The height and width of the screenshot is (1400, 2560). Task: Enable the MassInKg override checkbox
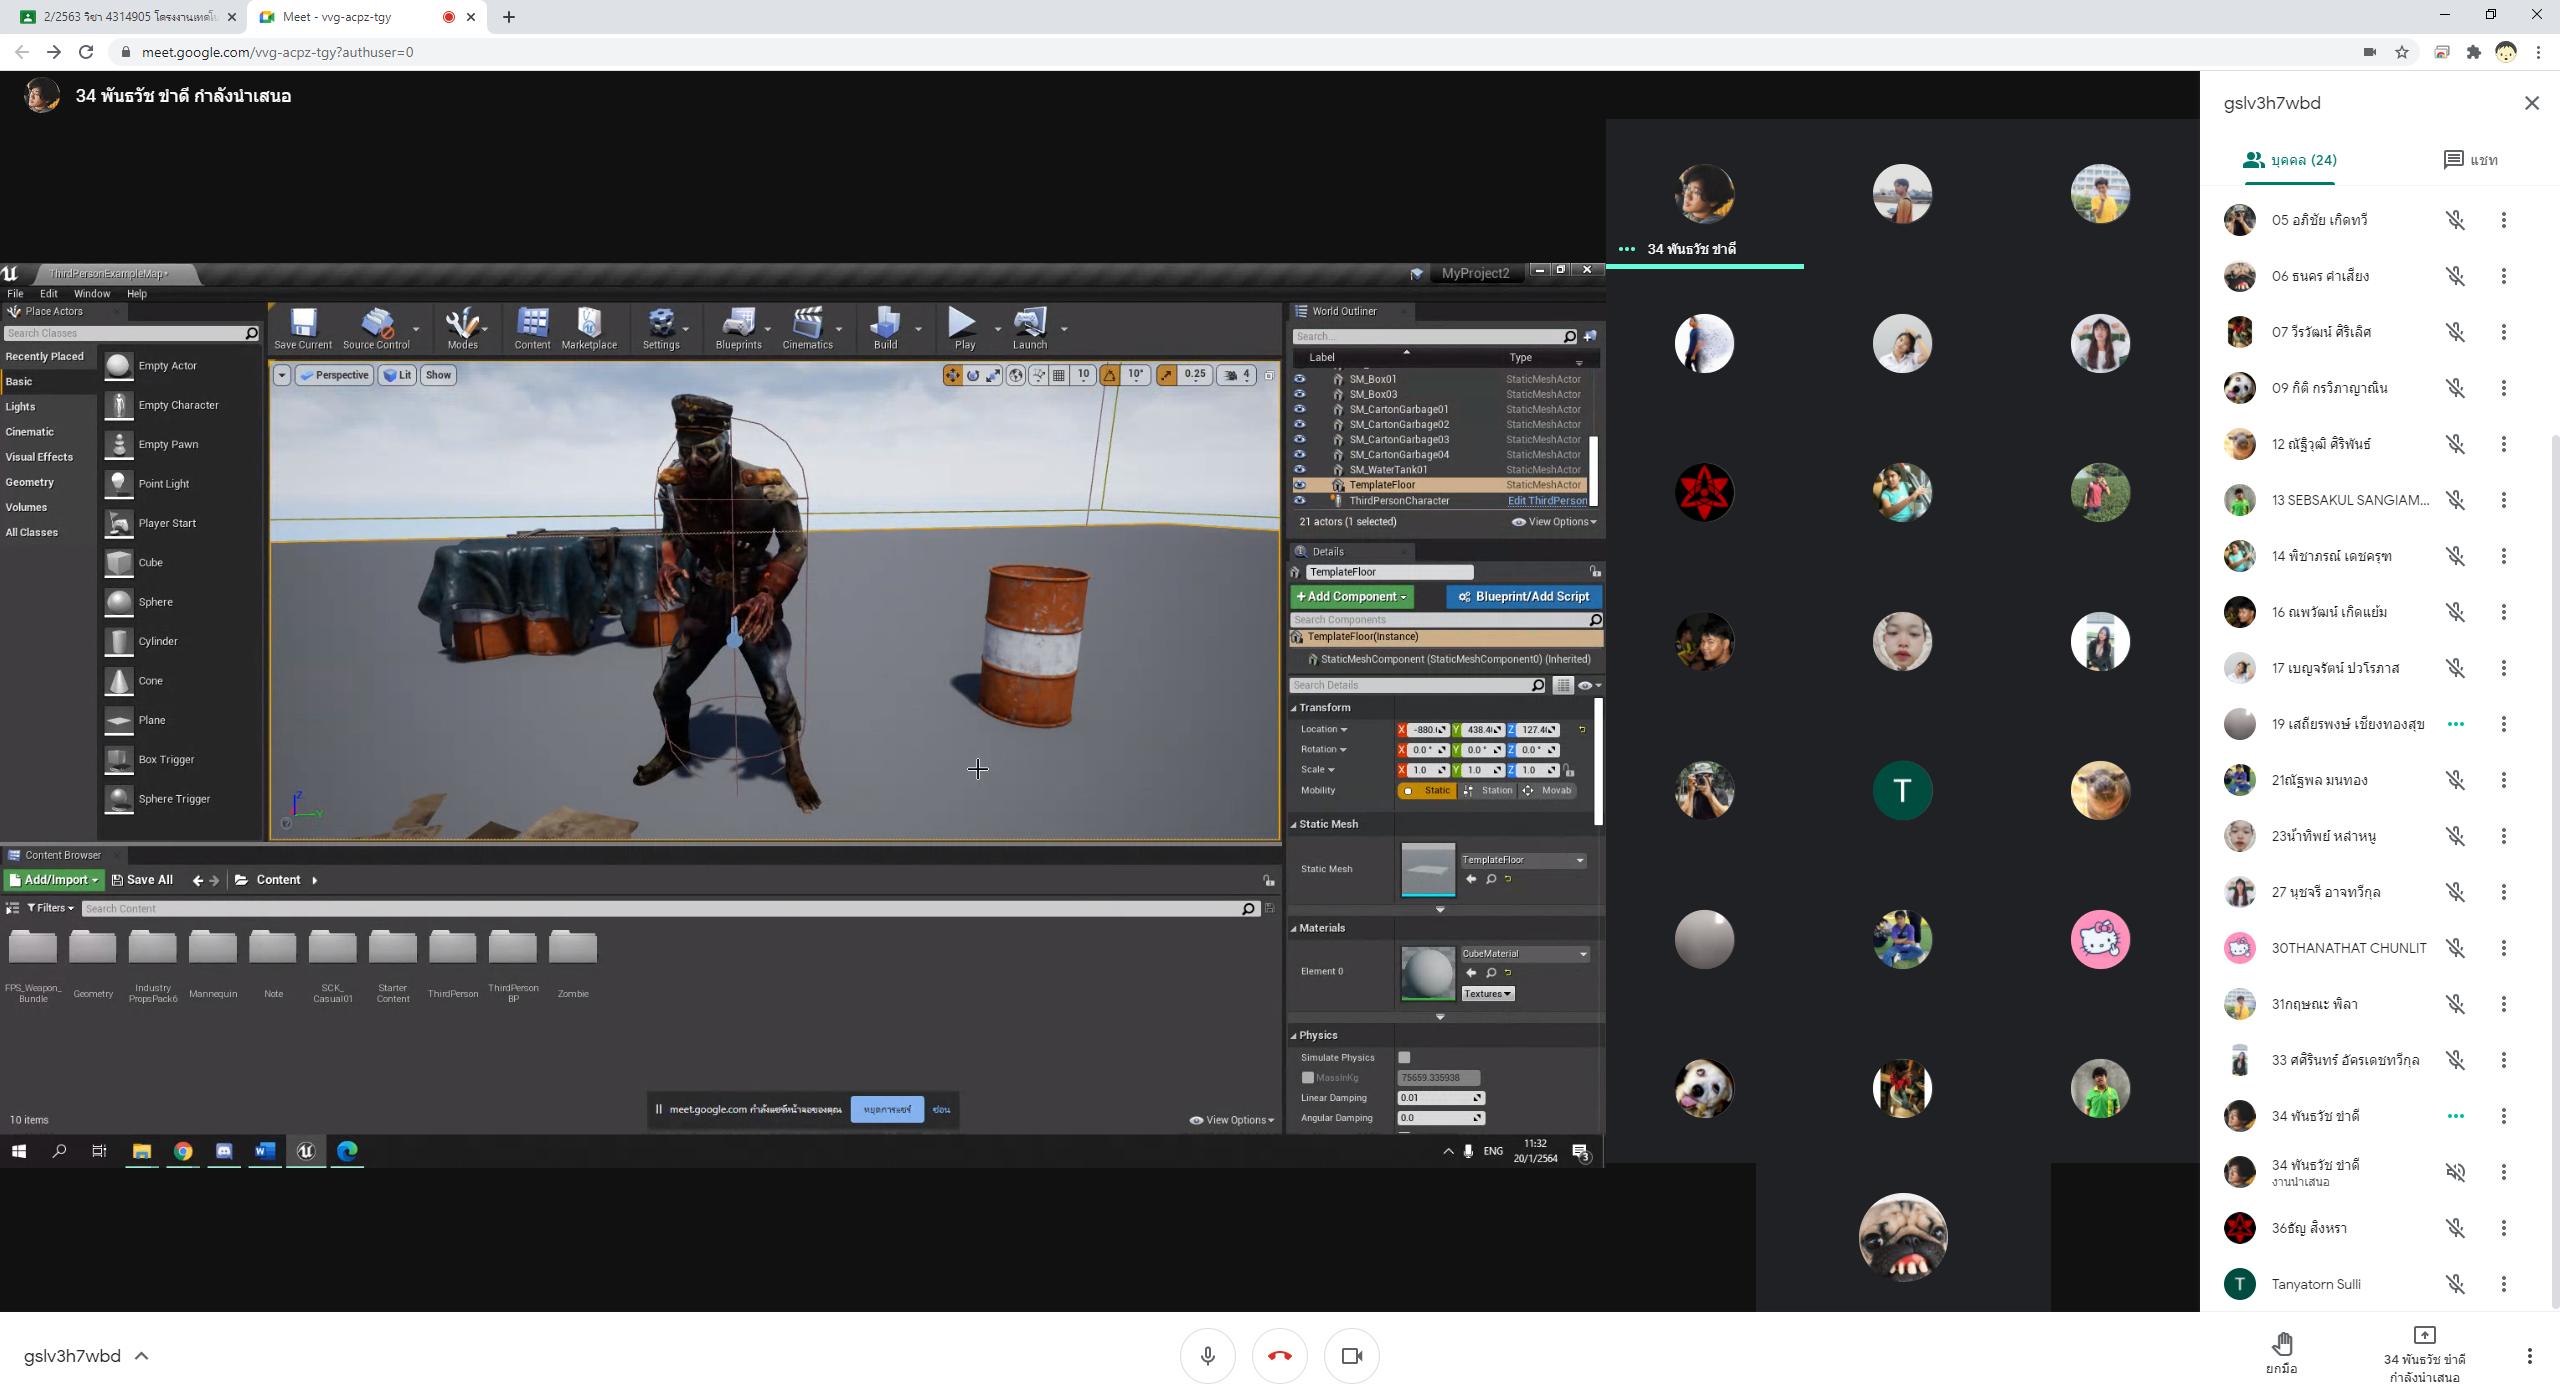(1307, 1077)
